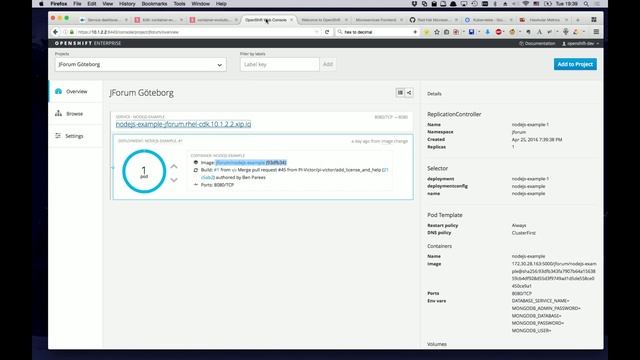Screen dimensions: 640x360
Task: Click the search magnifier icon in search box
Action: 340,32
